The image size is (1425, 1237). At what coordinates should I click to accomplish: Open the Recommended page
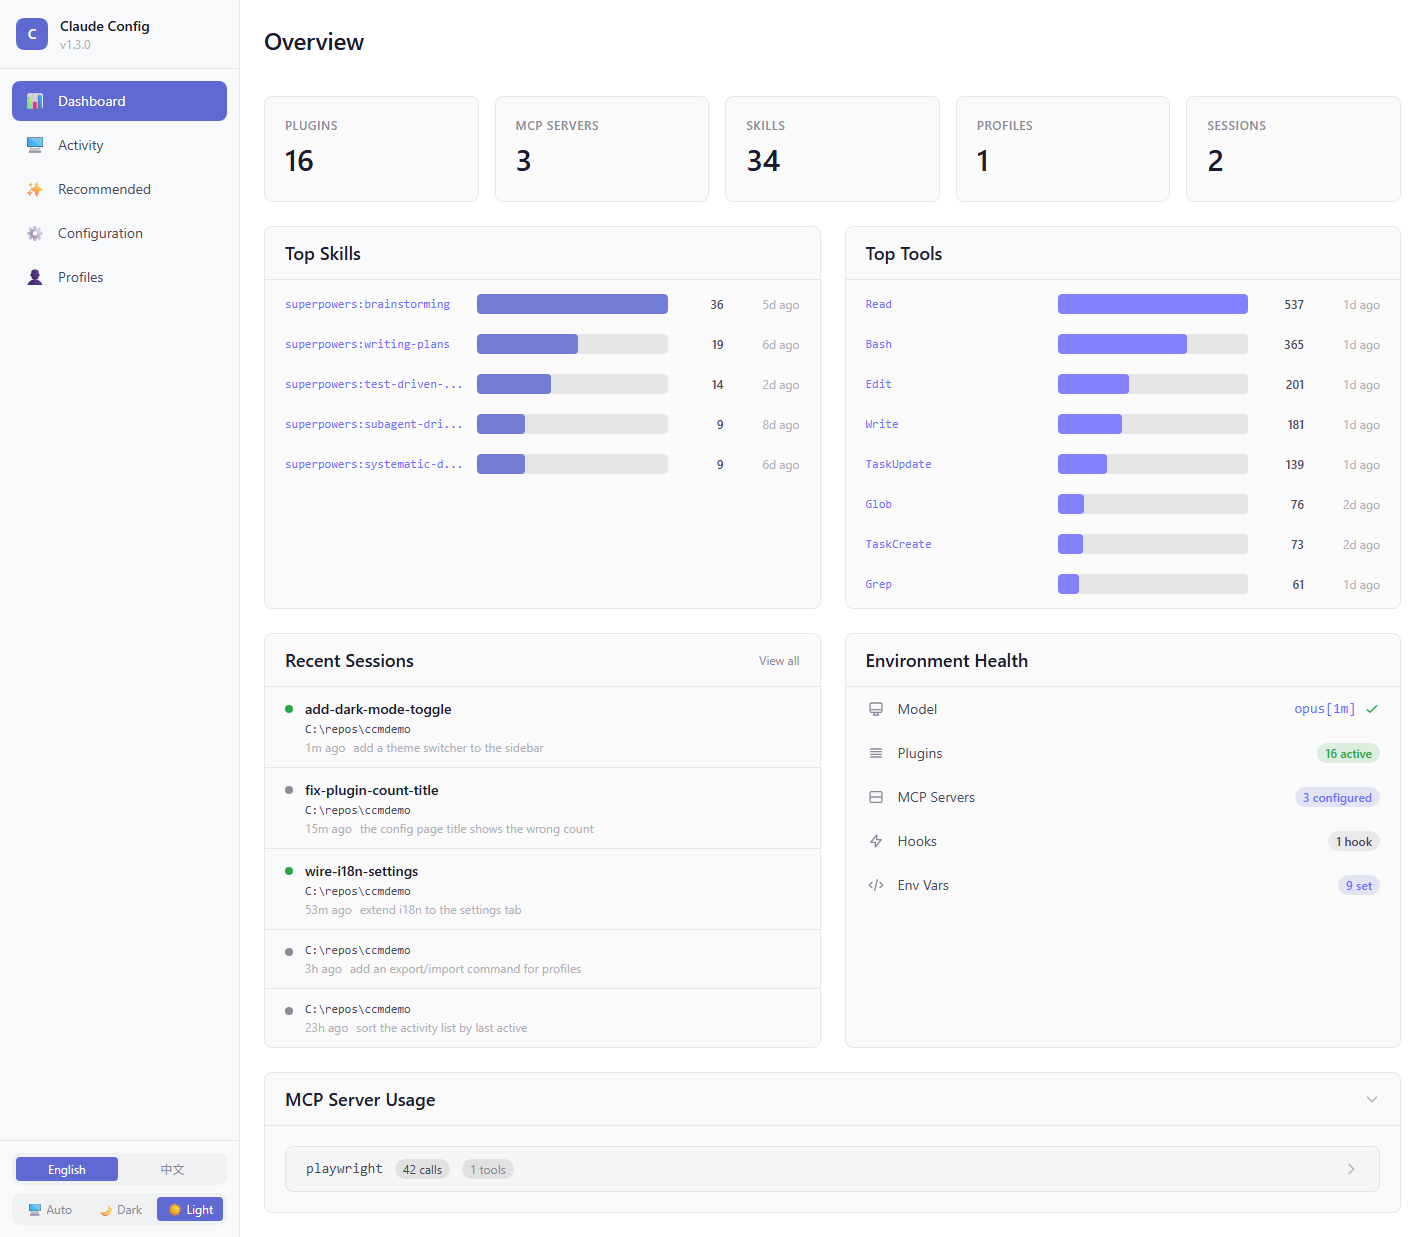pyautogui.click(x=119, y=189)
